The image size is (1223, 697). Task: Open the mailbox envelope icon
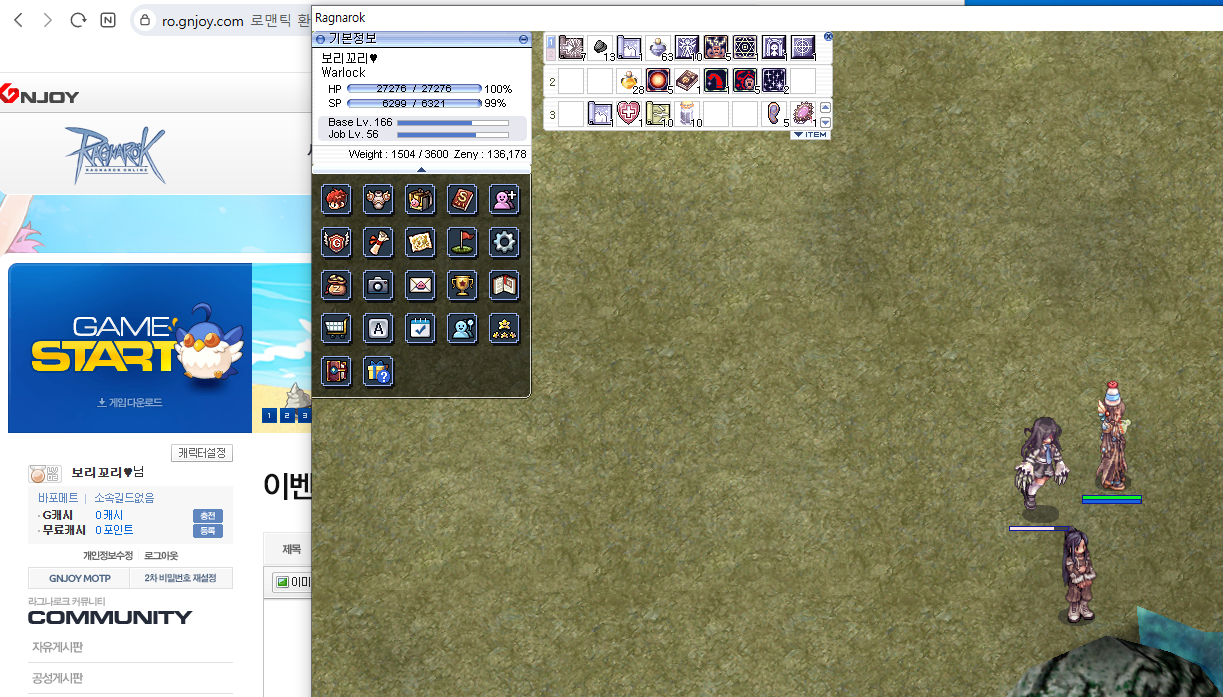coord(420,285)
